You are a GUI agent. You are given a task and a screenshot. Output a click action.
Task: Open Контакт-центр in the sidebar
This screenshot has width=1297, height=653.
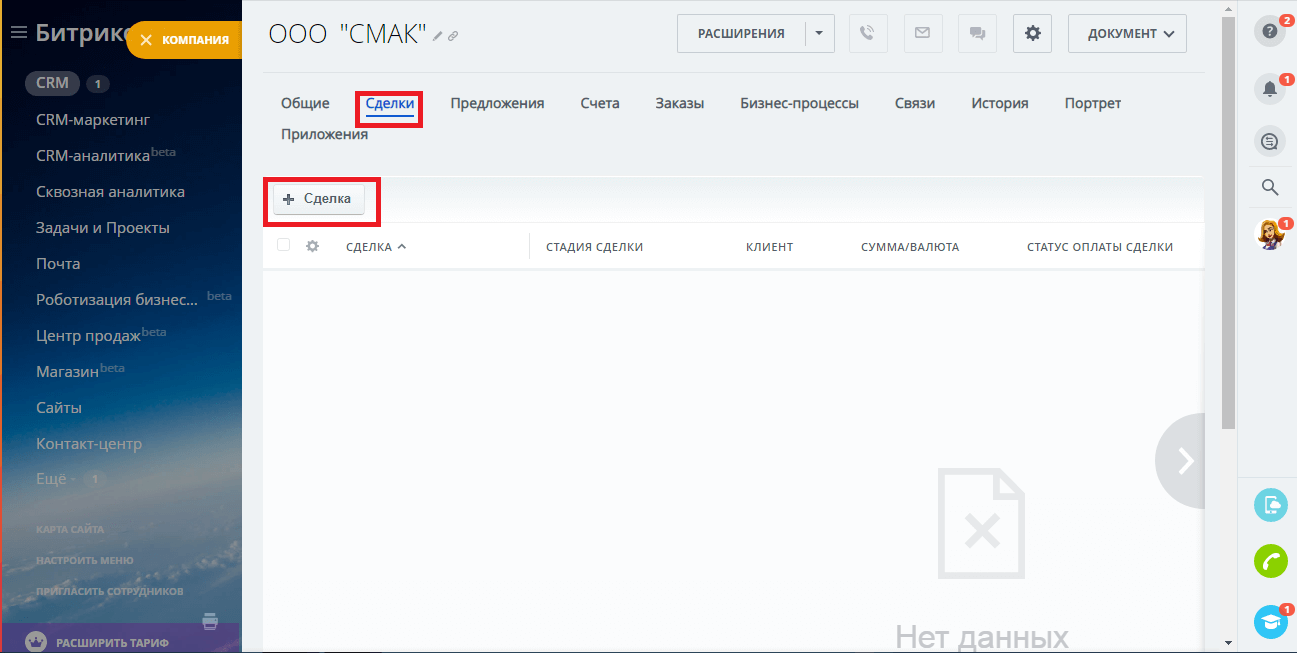[89, 444]
